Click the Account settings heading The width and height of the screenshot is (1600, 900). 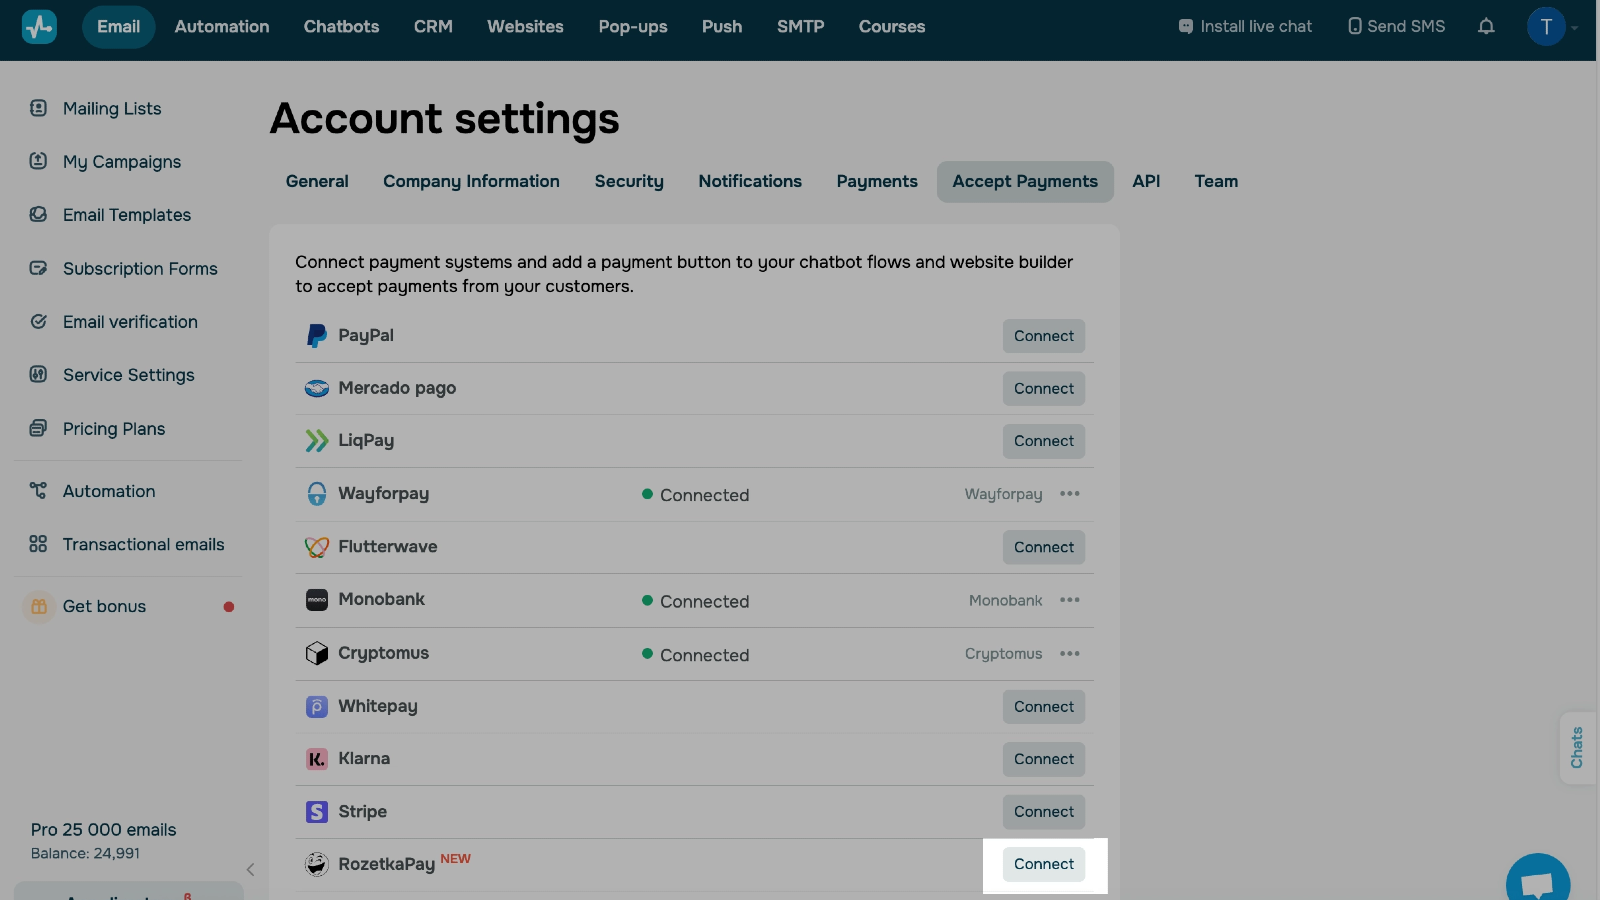pyautogui.click(x=445, y=119)
